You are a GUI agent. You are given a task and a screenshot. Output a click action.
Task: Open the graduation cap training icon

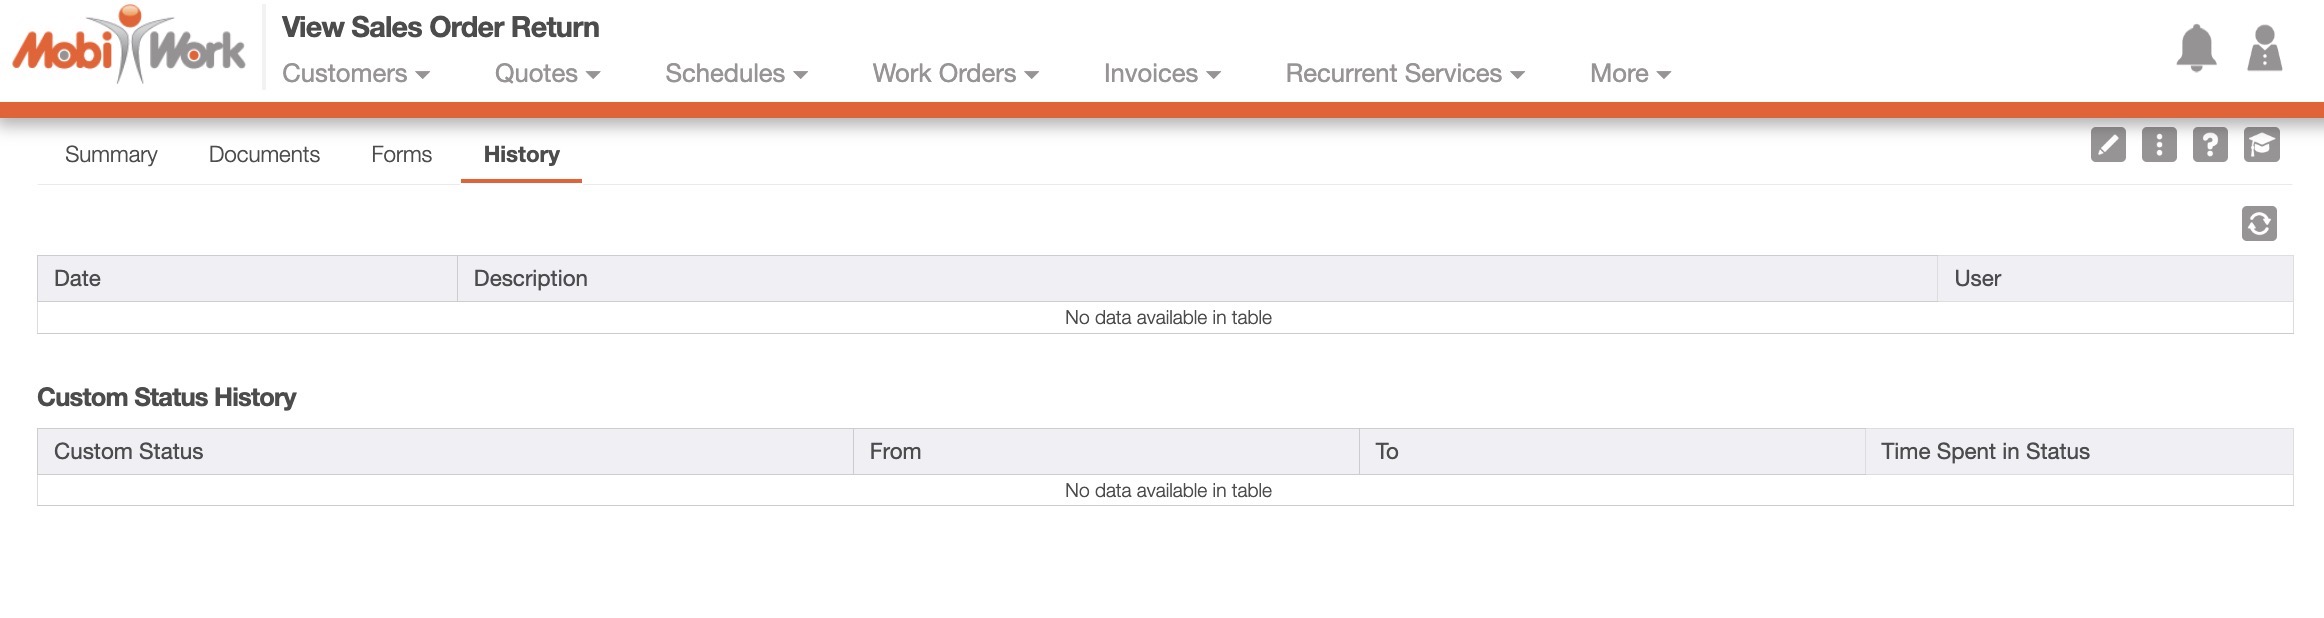coord(2261,145)
